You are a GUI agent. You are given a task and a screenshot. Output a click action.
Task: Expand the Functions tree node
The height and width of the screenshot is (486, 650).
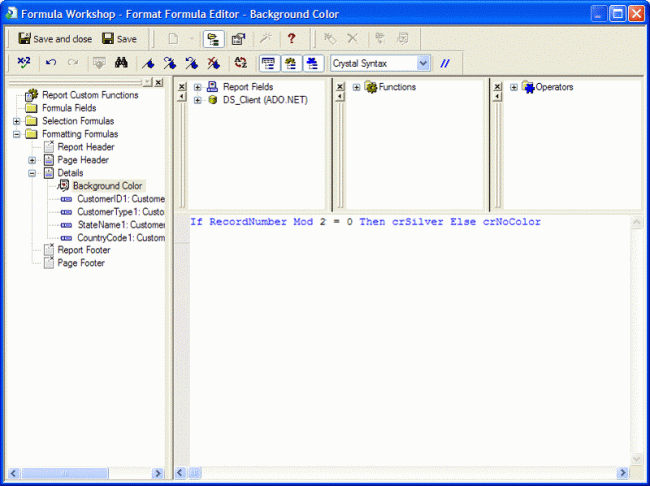(357, 87)
